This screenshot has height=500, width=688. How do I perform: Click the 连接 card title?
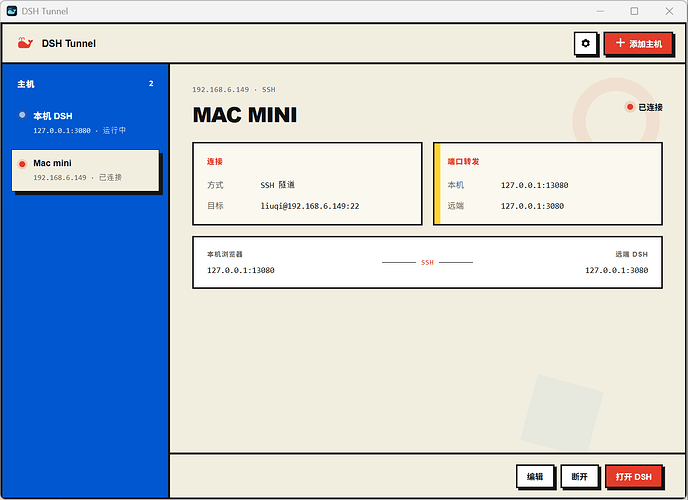point(215,161)
